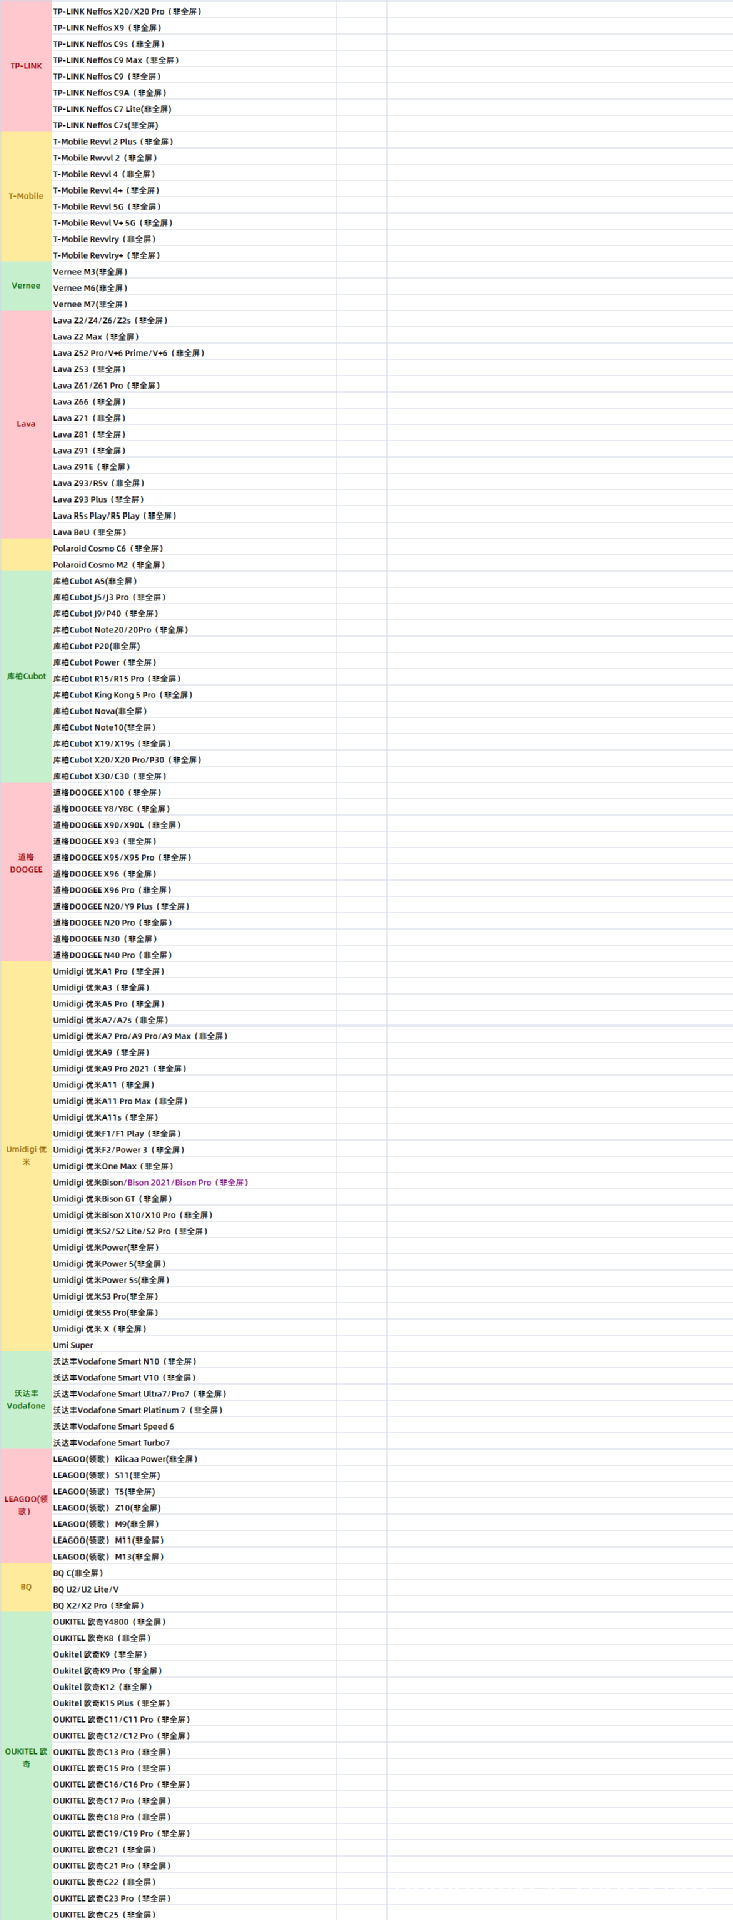Click the Umidigi 优米F1/F1 Play cell

[x=194, y=1134]
